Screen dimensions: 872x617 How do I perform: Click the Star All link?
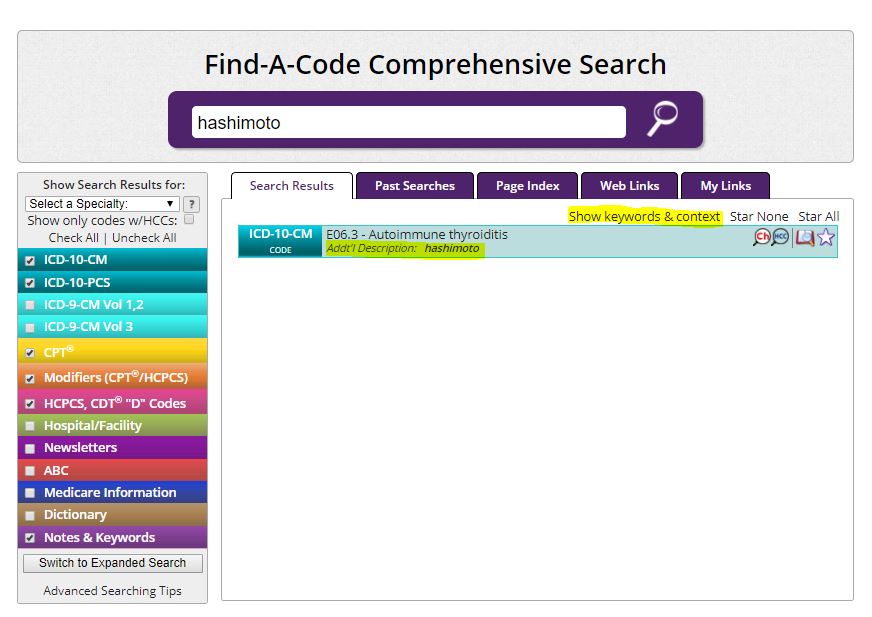(x=819, y=216)
